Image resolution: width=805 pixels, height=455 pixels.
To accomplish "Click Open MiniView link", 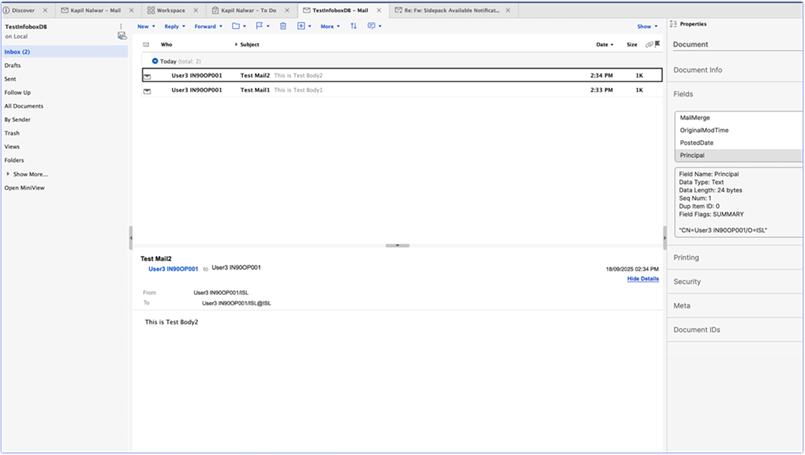I will click(x=24, y=188).
